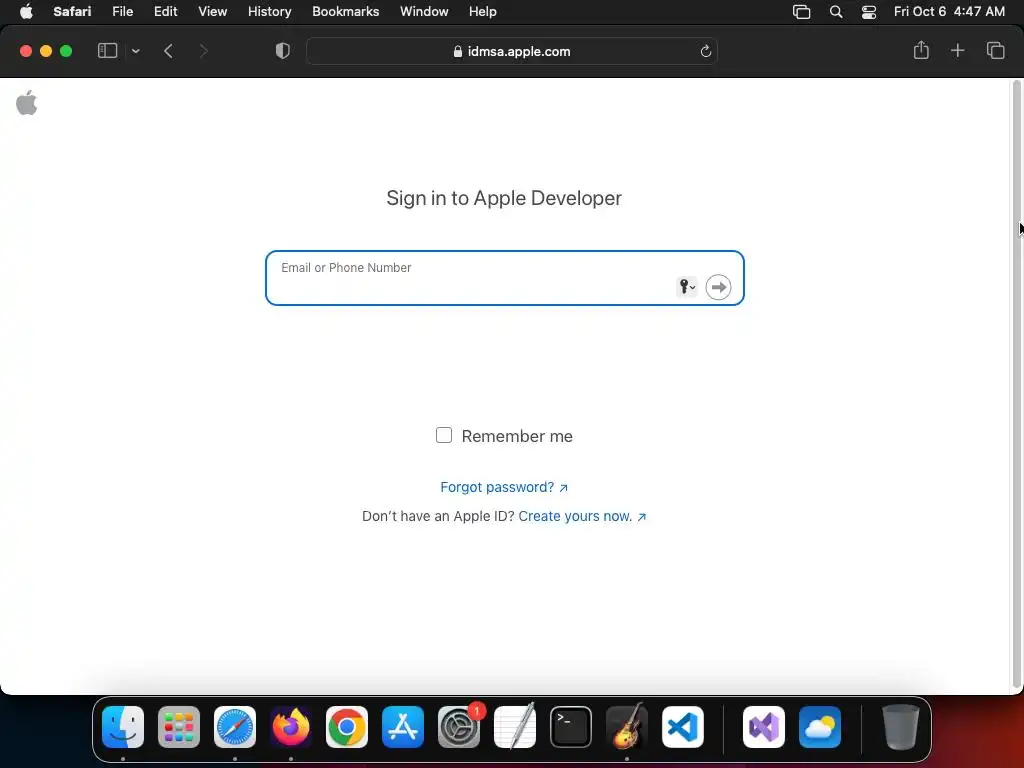Expand the sidebar tab group dropdown chevron

point(135,51)
